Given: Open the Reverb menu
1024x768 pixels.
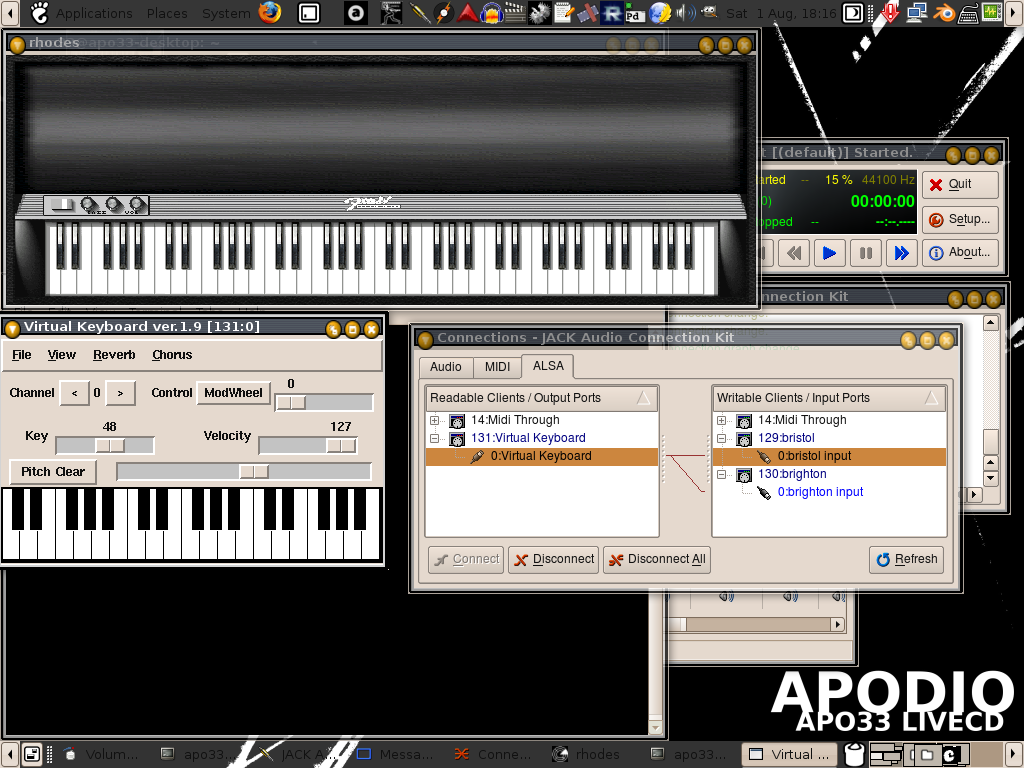Looking at the screenshot, I should point(114,355).
